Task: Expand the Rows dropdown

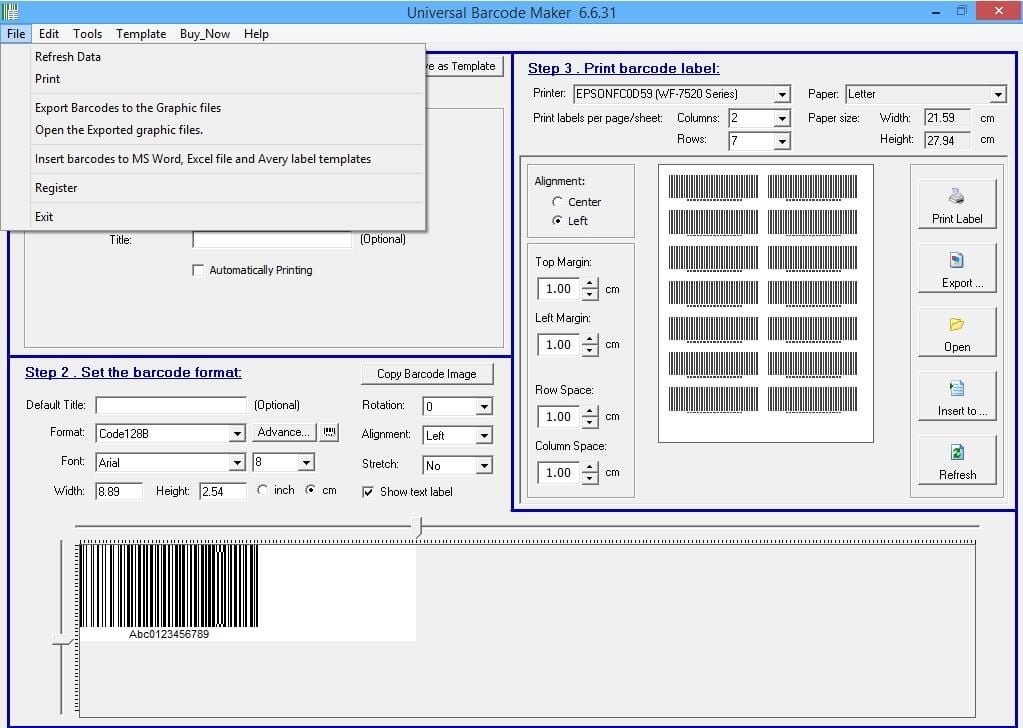Action: point(782,141)
